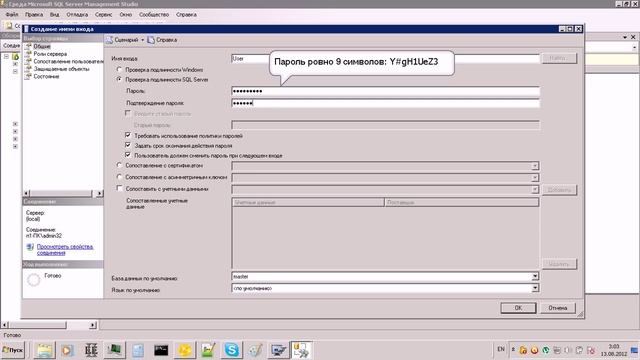This screenshot has height=360, width=640.
Task: Click the Сценарий script icon in dialog toolbar
Action: click(x=109, y=40)
